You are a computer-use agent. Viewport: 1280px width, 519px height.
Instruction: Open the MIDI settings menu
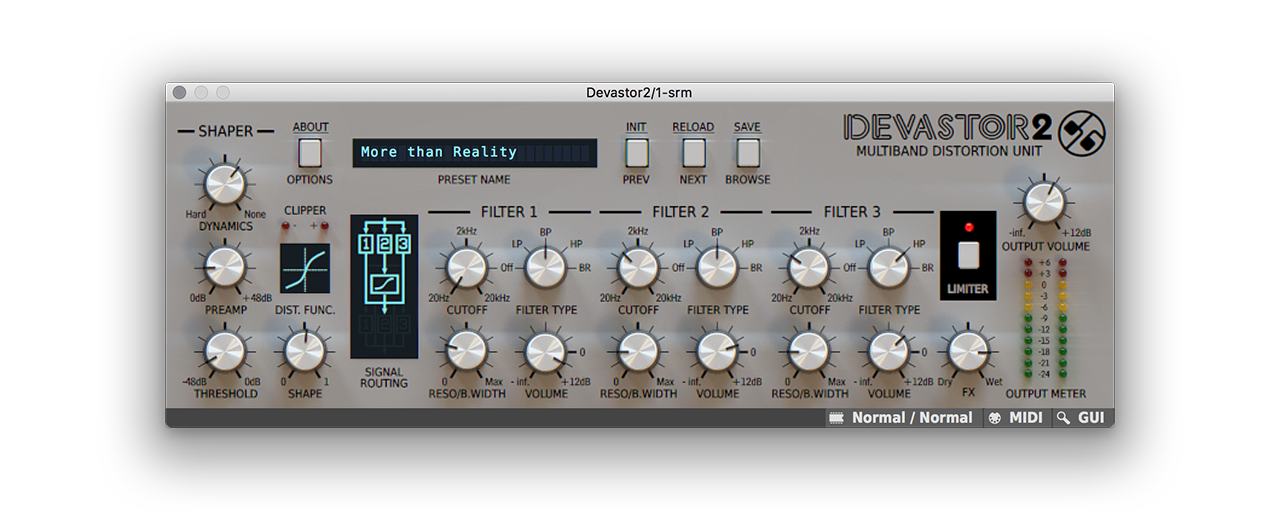(1016, 418)
